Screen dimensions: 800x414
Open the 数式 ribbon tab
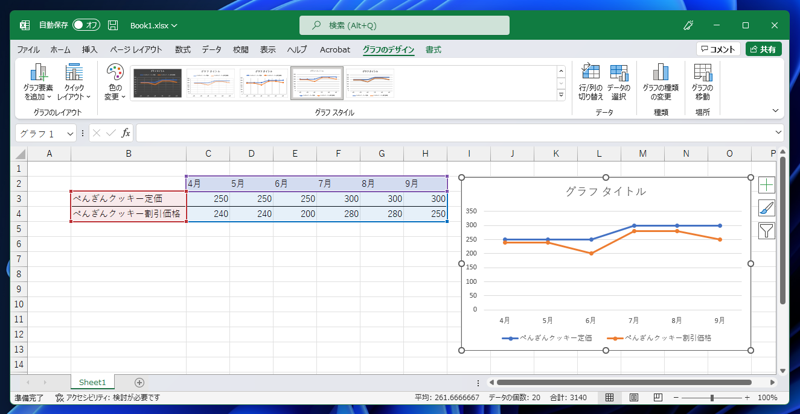(x=183, y=50)
